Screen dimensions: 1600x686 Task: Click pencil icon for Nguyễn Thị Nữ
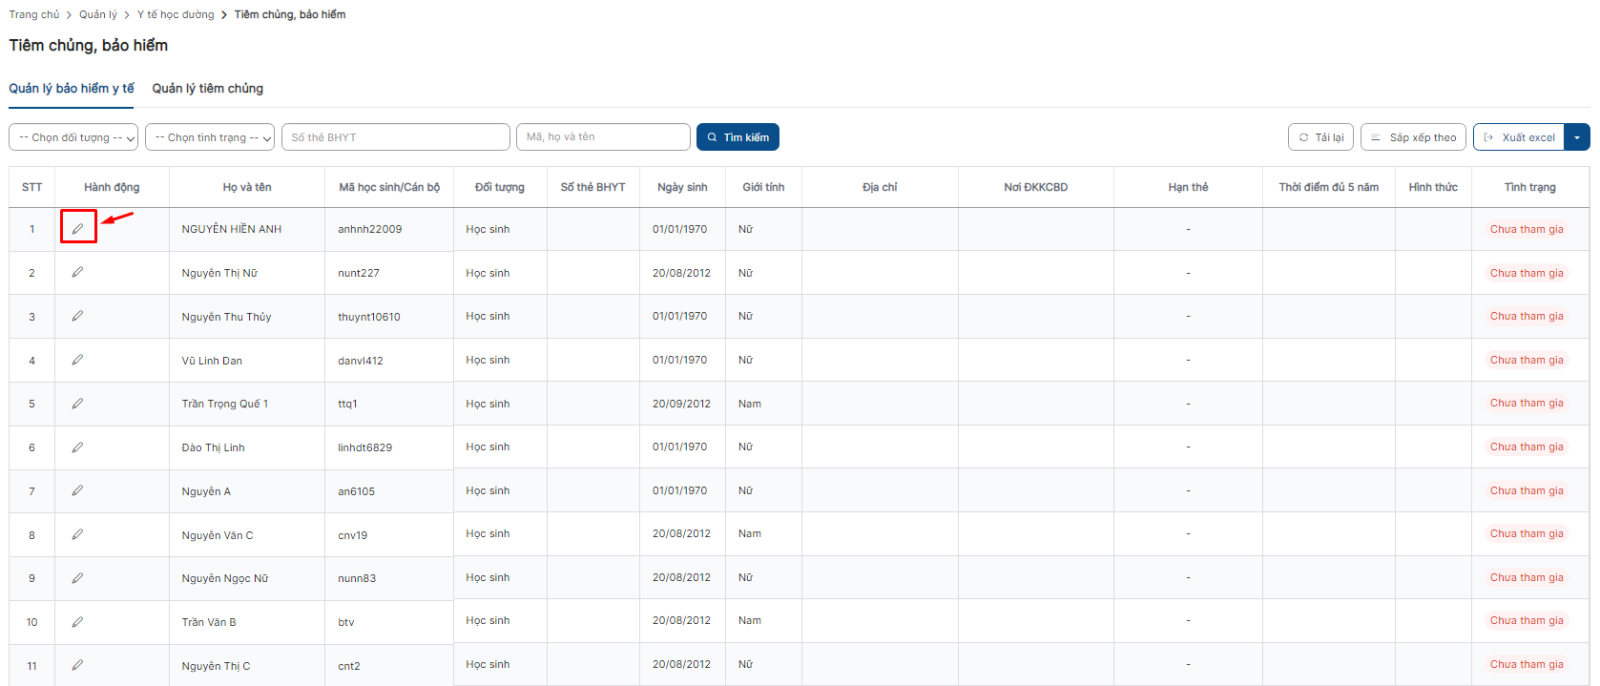(x=78, y=272)
